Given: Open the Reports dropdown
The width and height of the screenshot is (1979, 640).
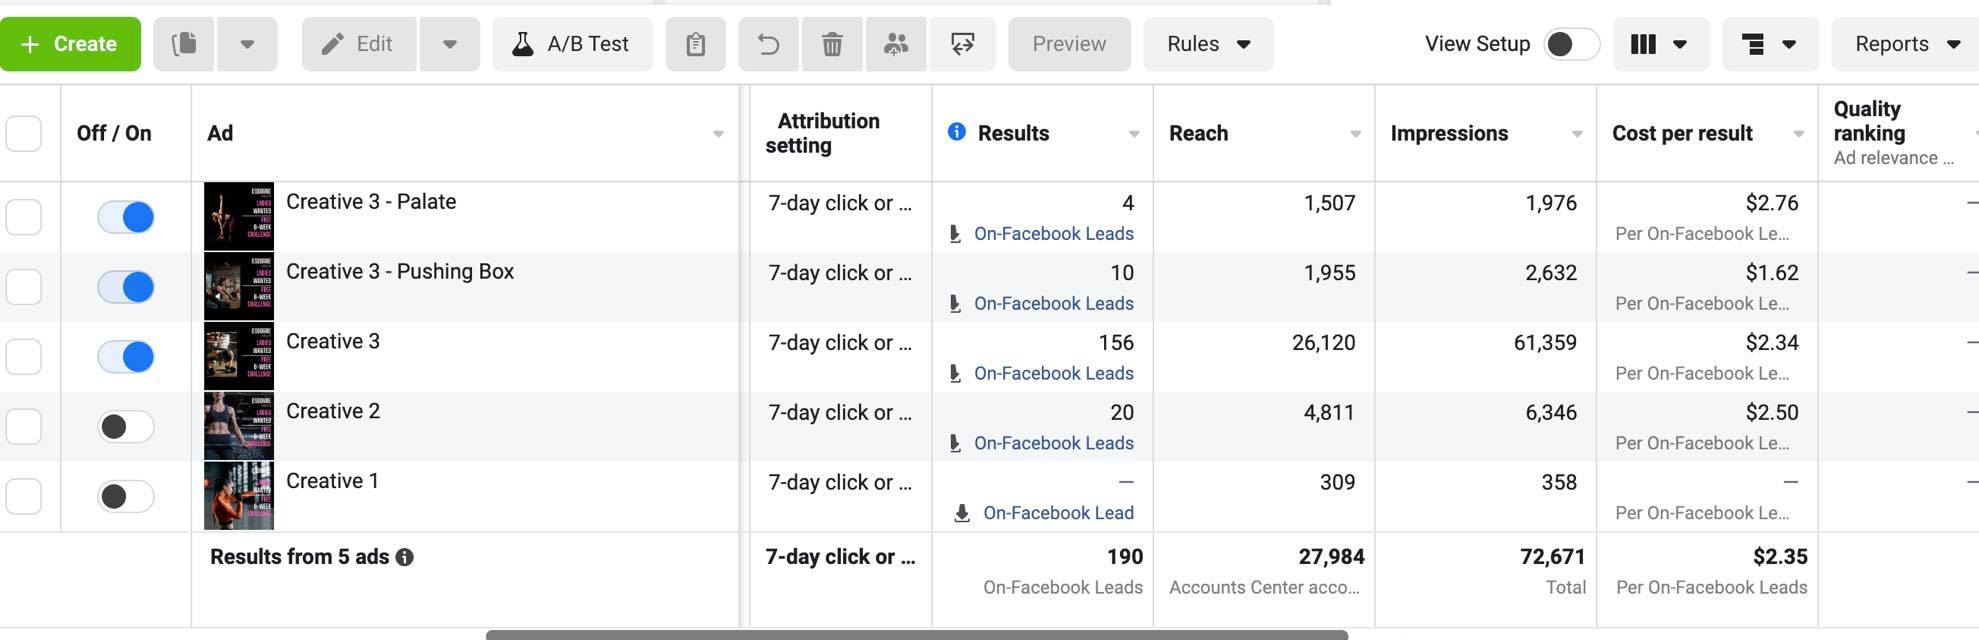Looking at the screenshot, I should [1906, 44].
